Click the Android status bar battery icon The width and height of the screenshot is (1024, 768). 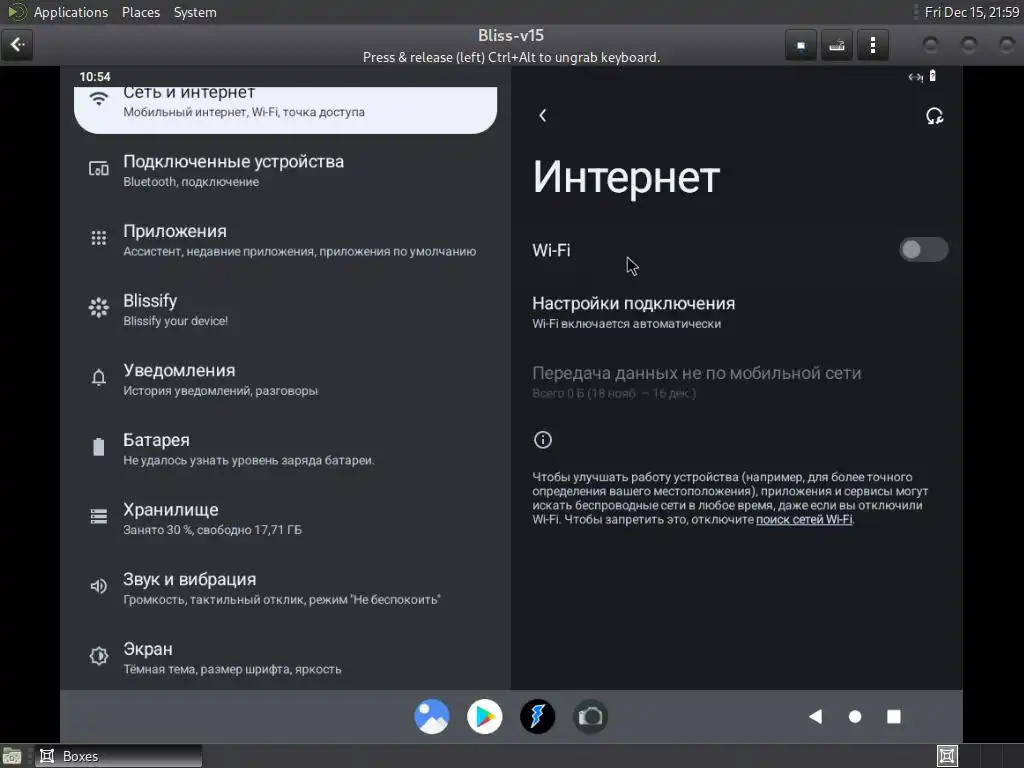click(933, 76)
